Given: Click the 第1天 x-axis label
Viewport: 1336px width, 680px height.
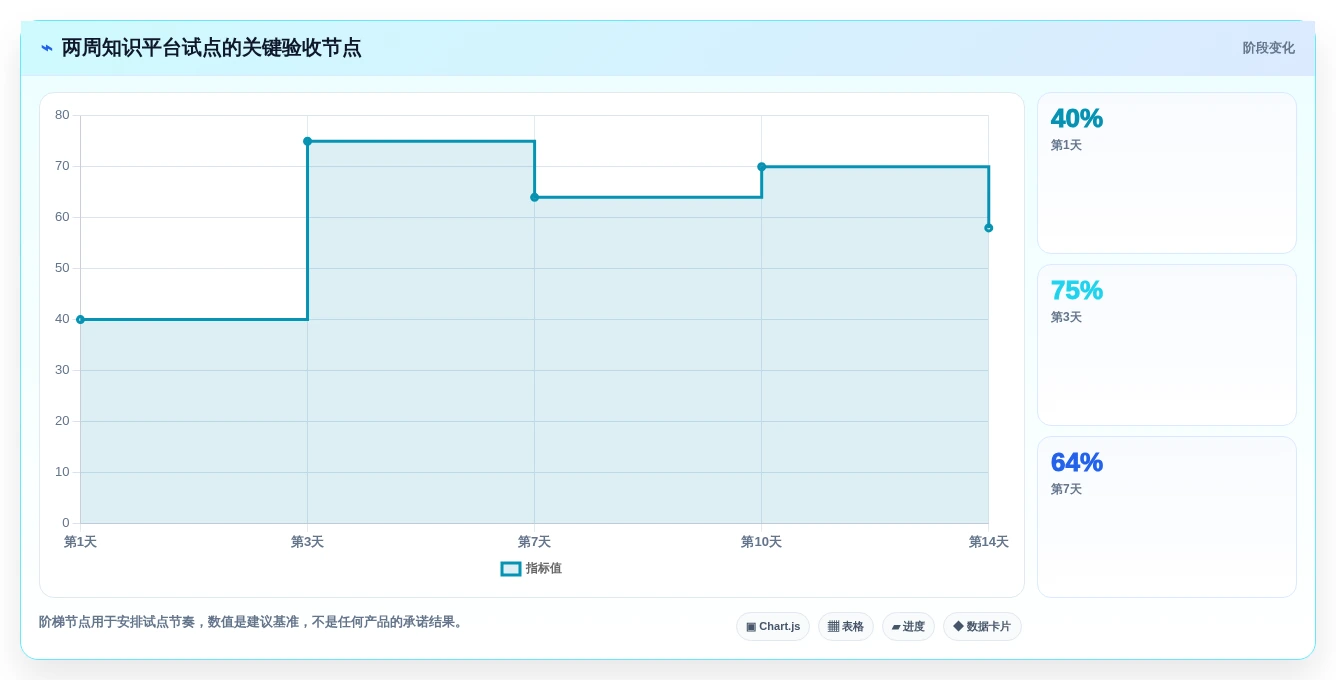Looking at the screenshot, I should point(80,542).
